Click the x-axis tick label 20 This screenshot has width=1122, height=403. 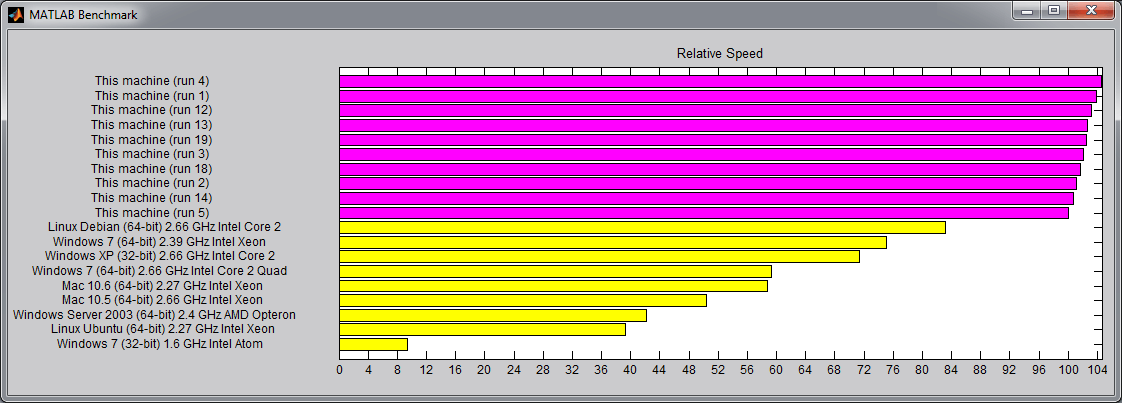[485, 370]
